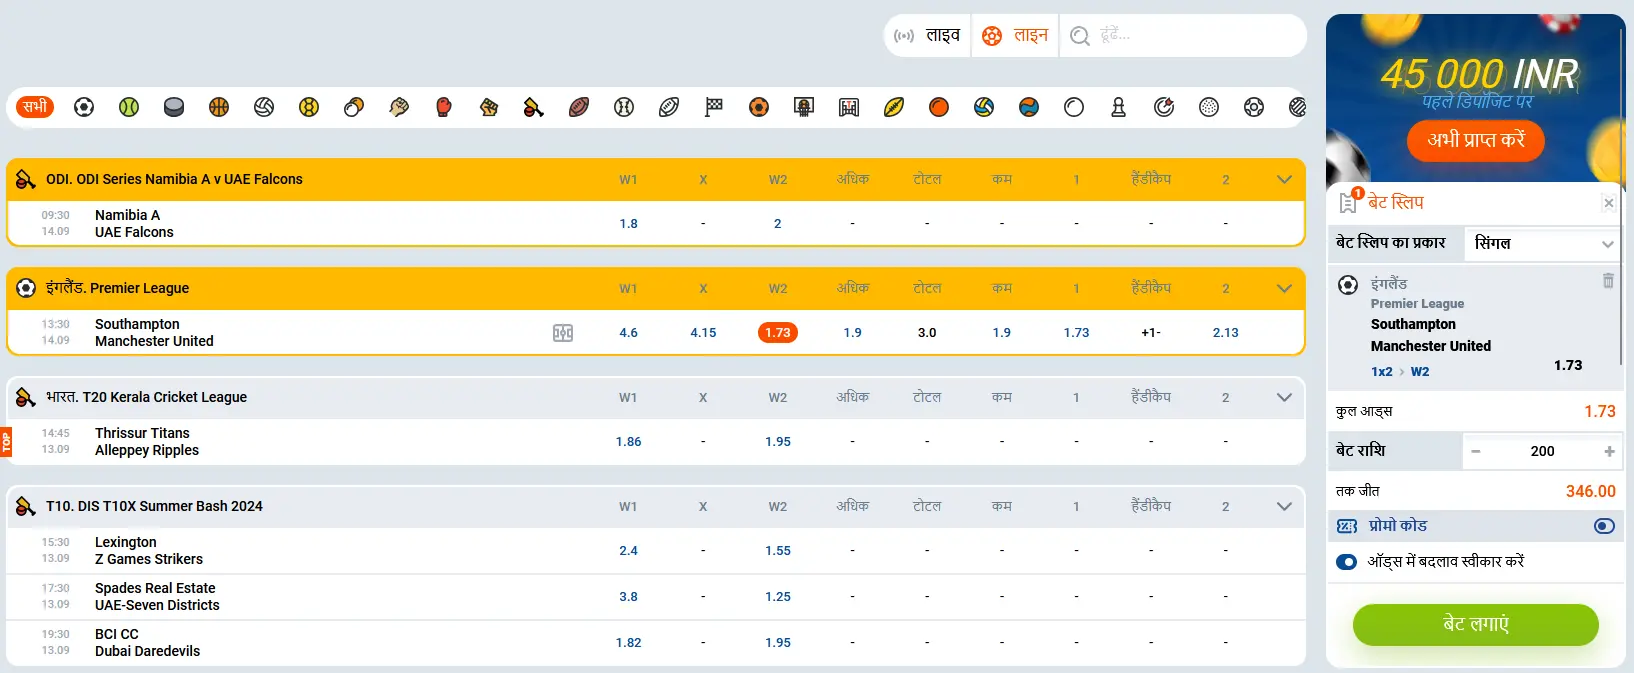Select the baseball sport icon

click(624, 107)
